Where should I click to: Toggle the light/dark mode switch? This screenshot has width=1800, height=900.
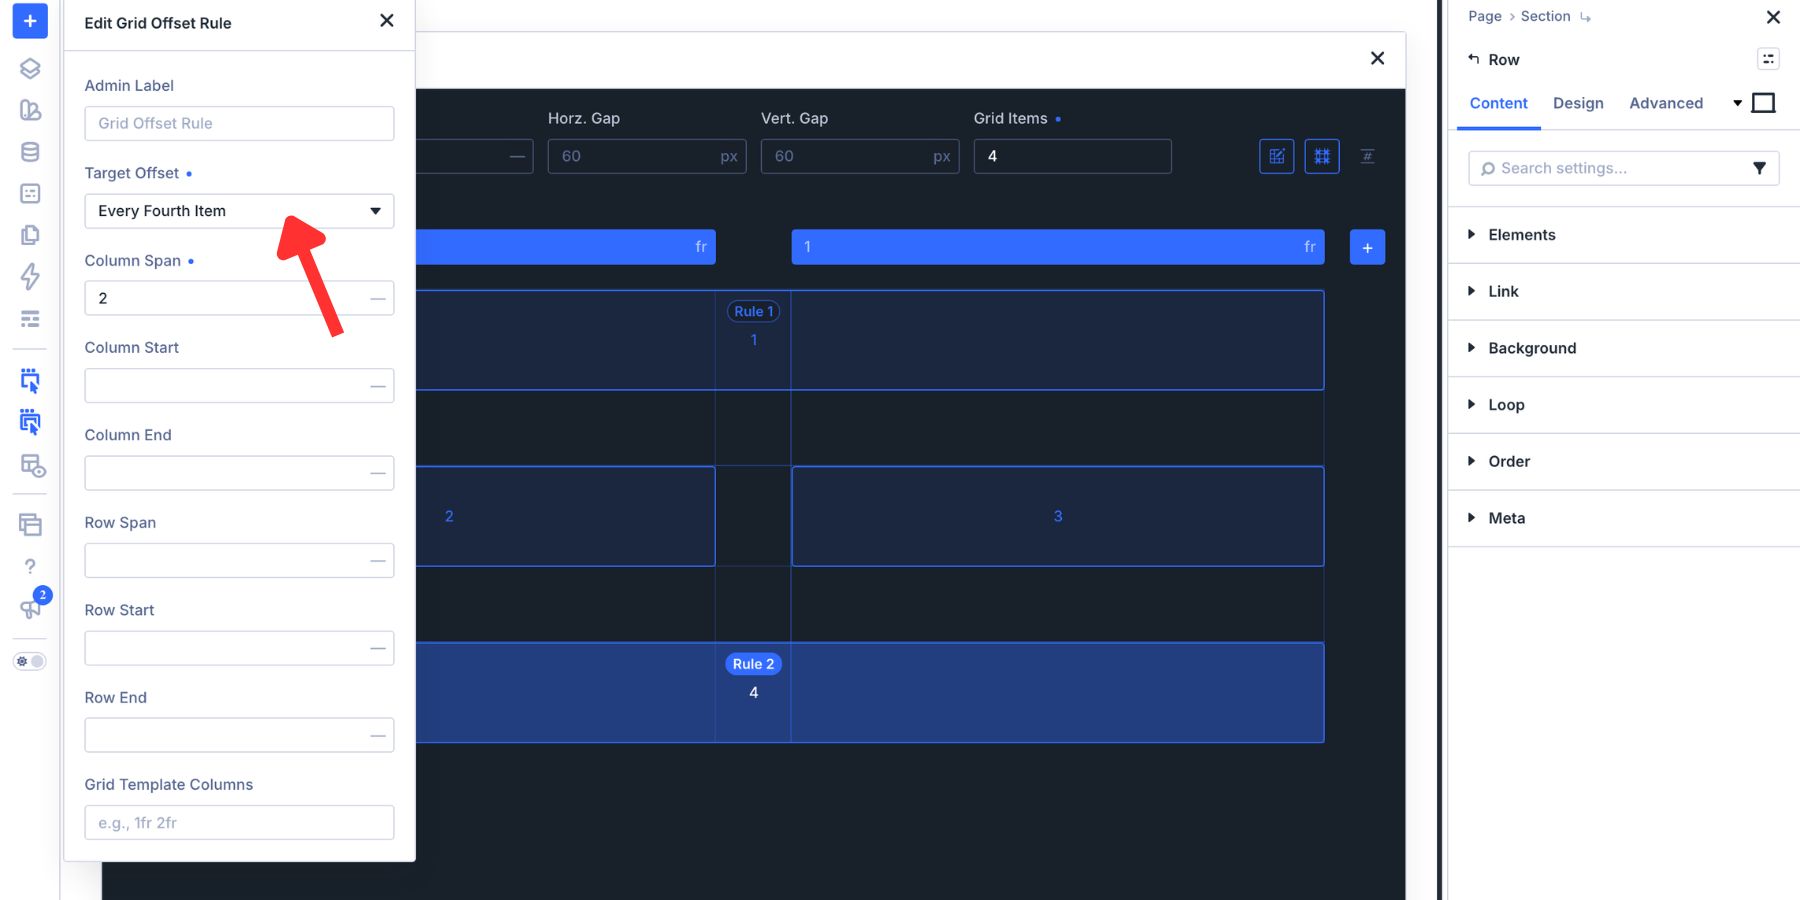tap(30, 661)
